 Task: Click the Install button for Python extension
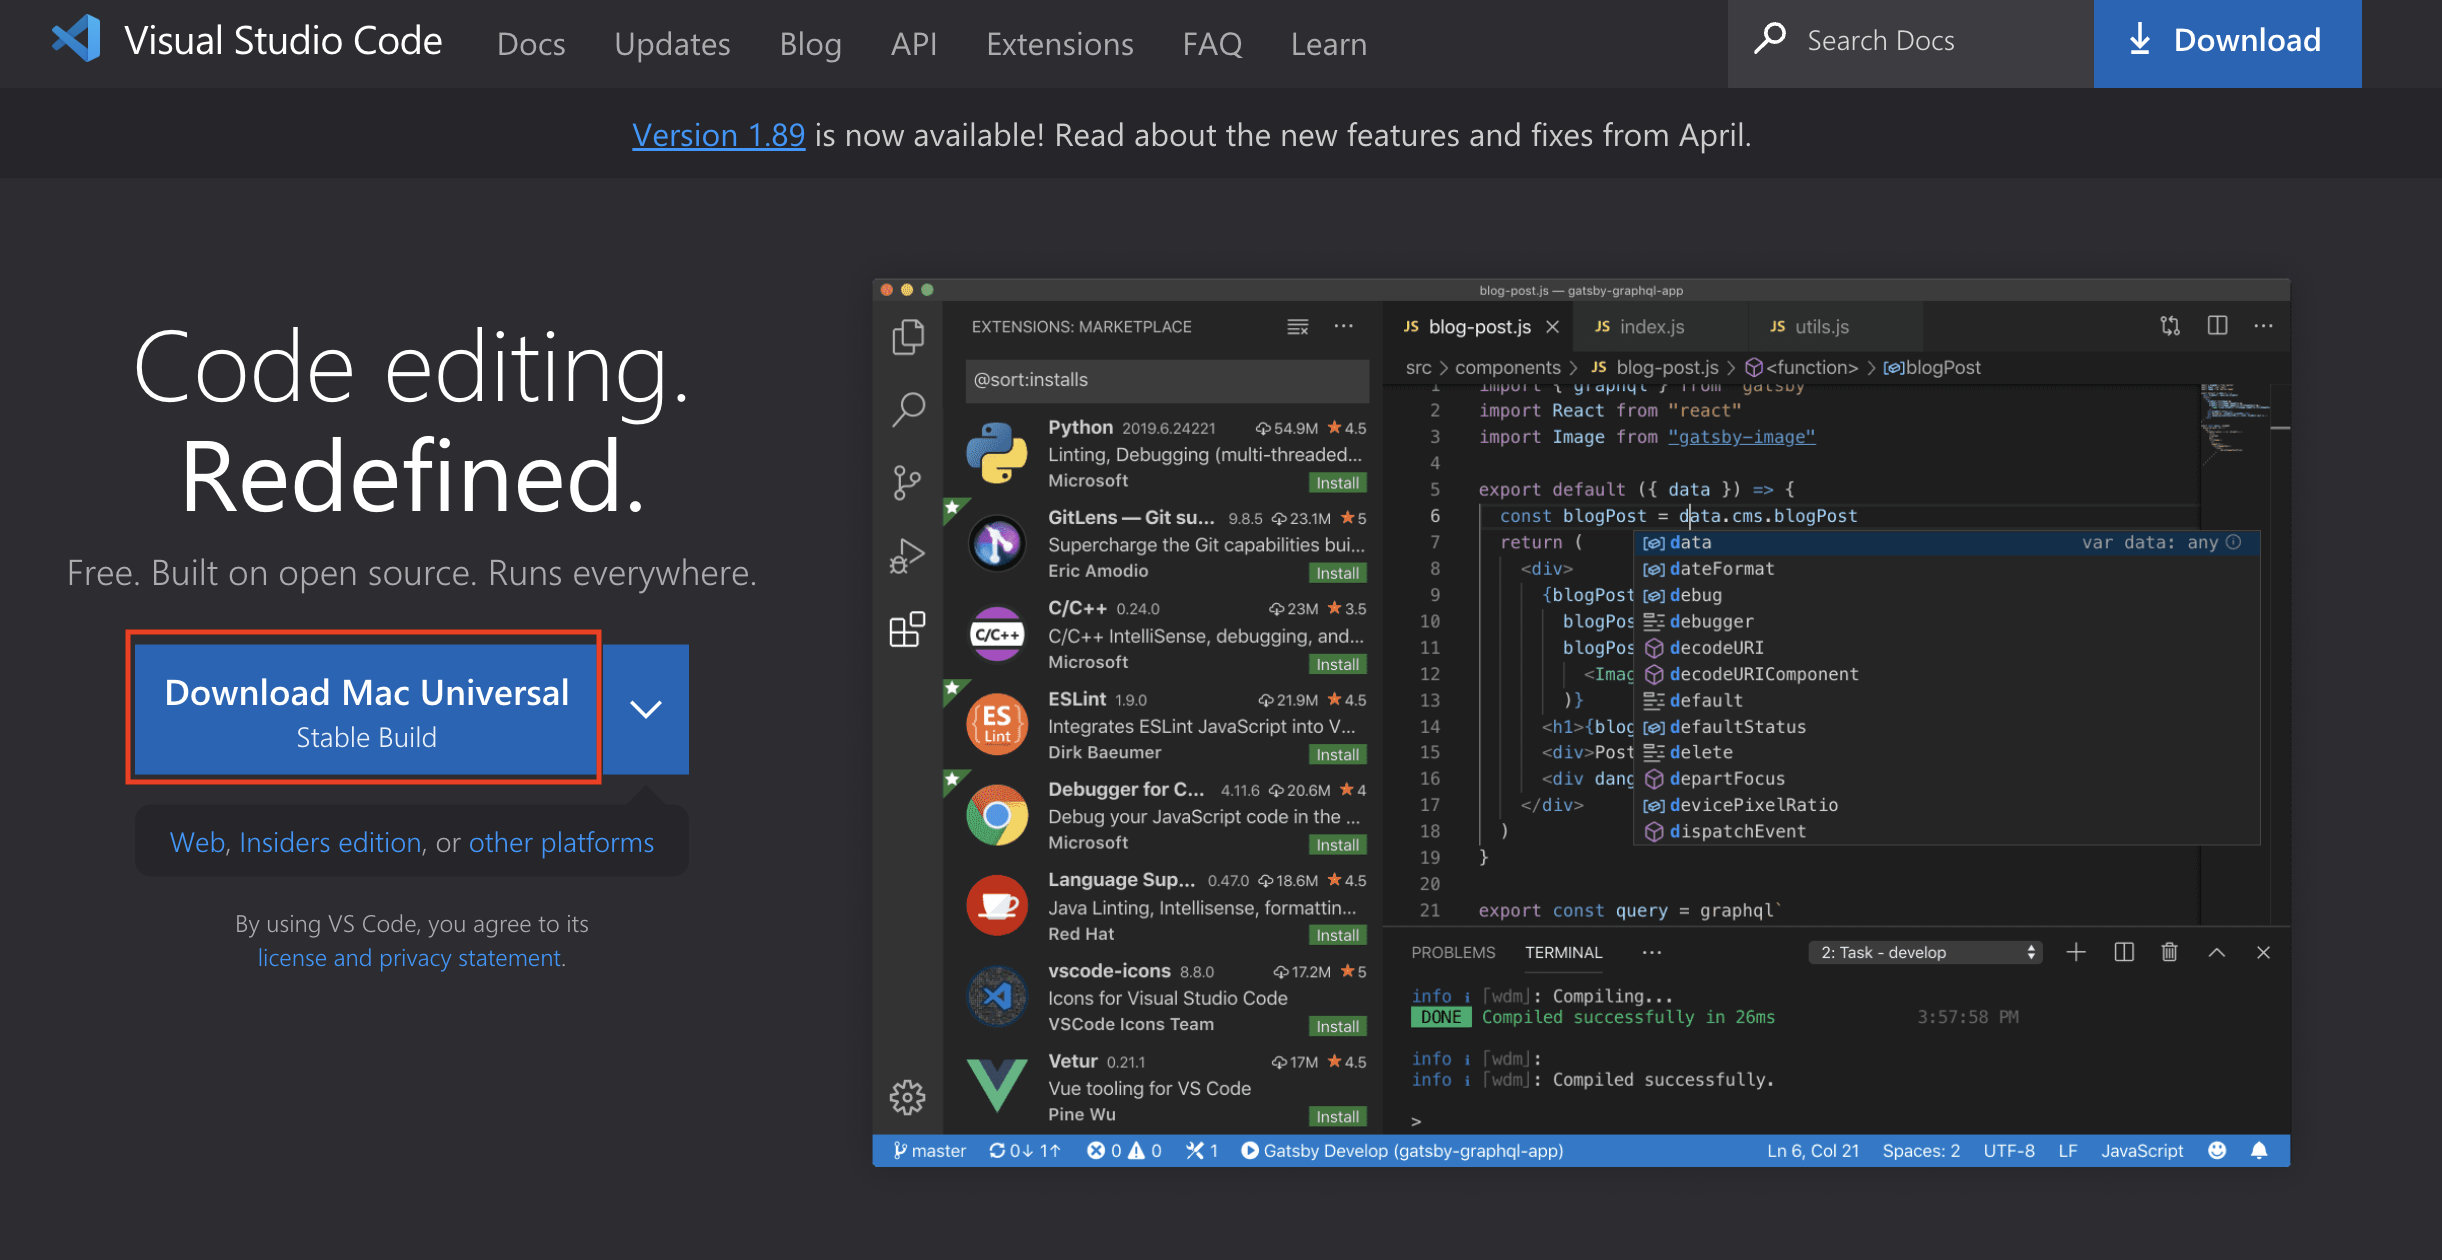[x=1337, y=483]
